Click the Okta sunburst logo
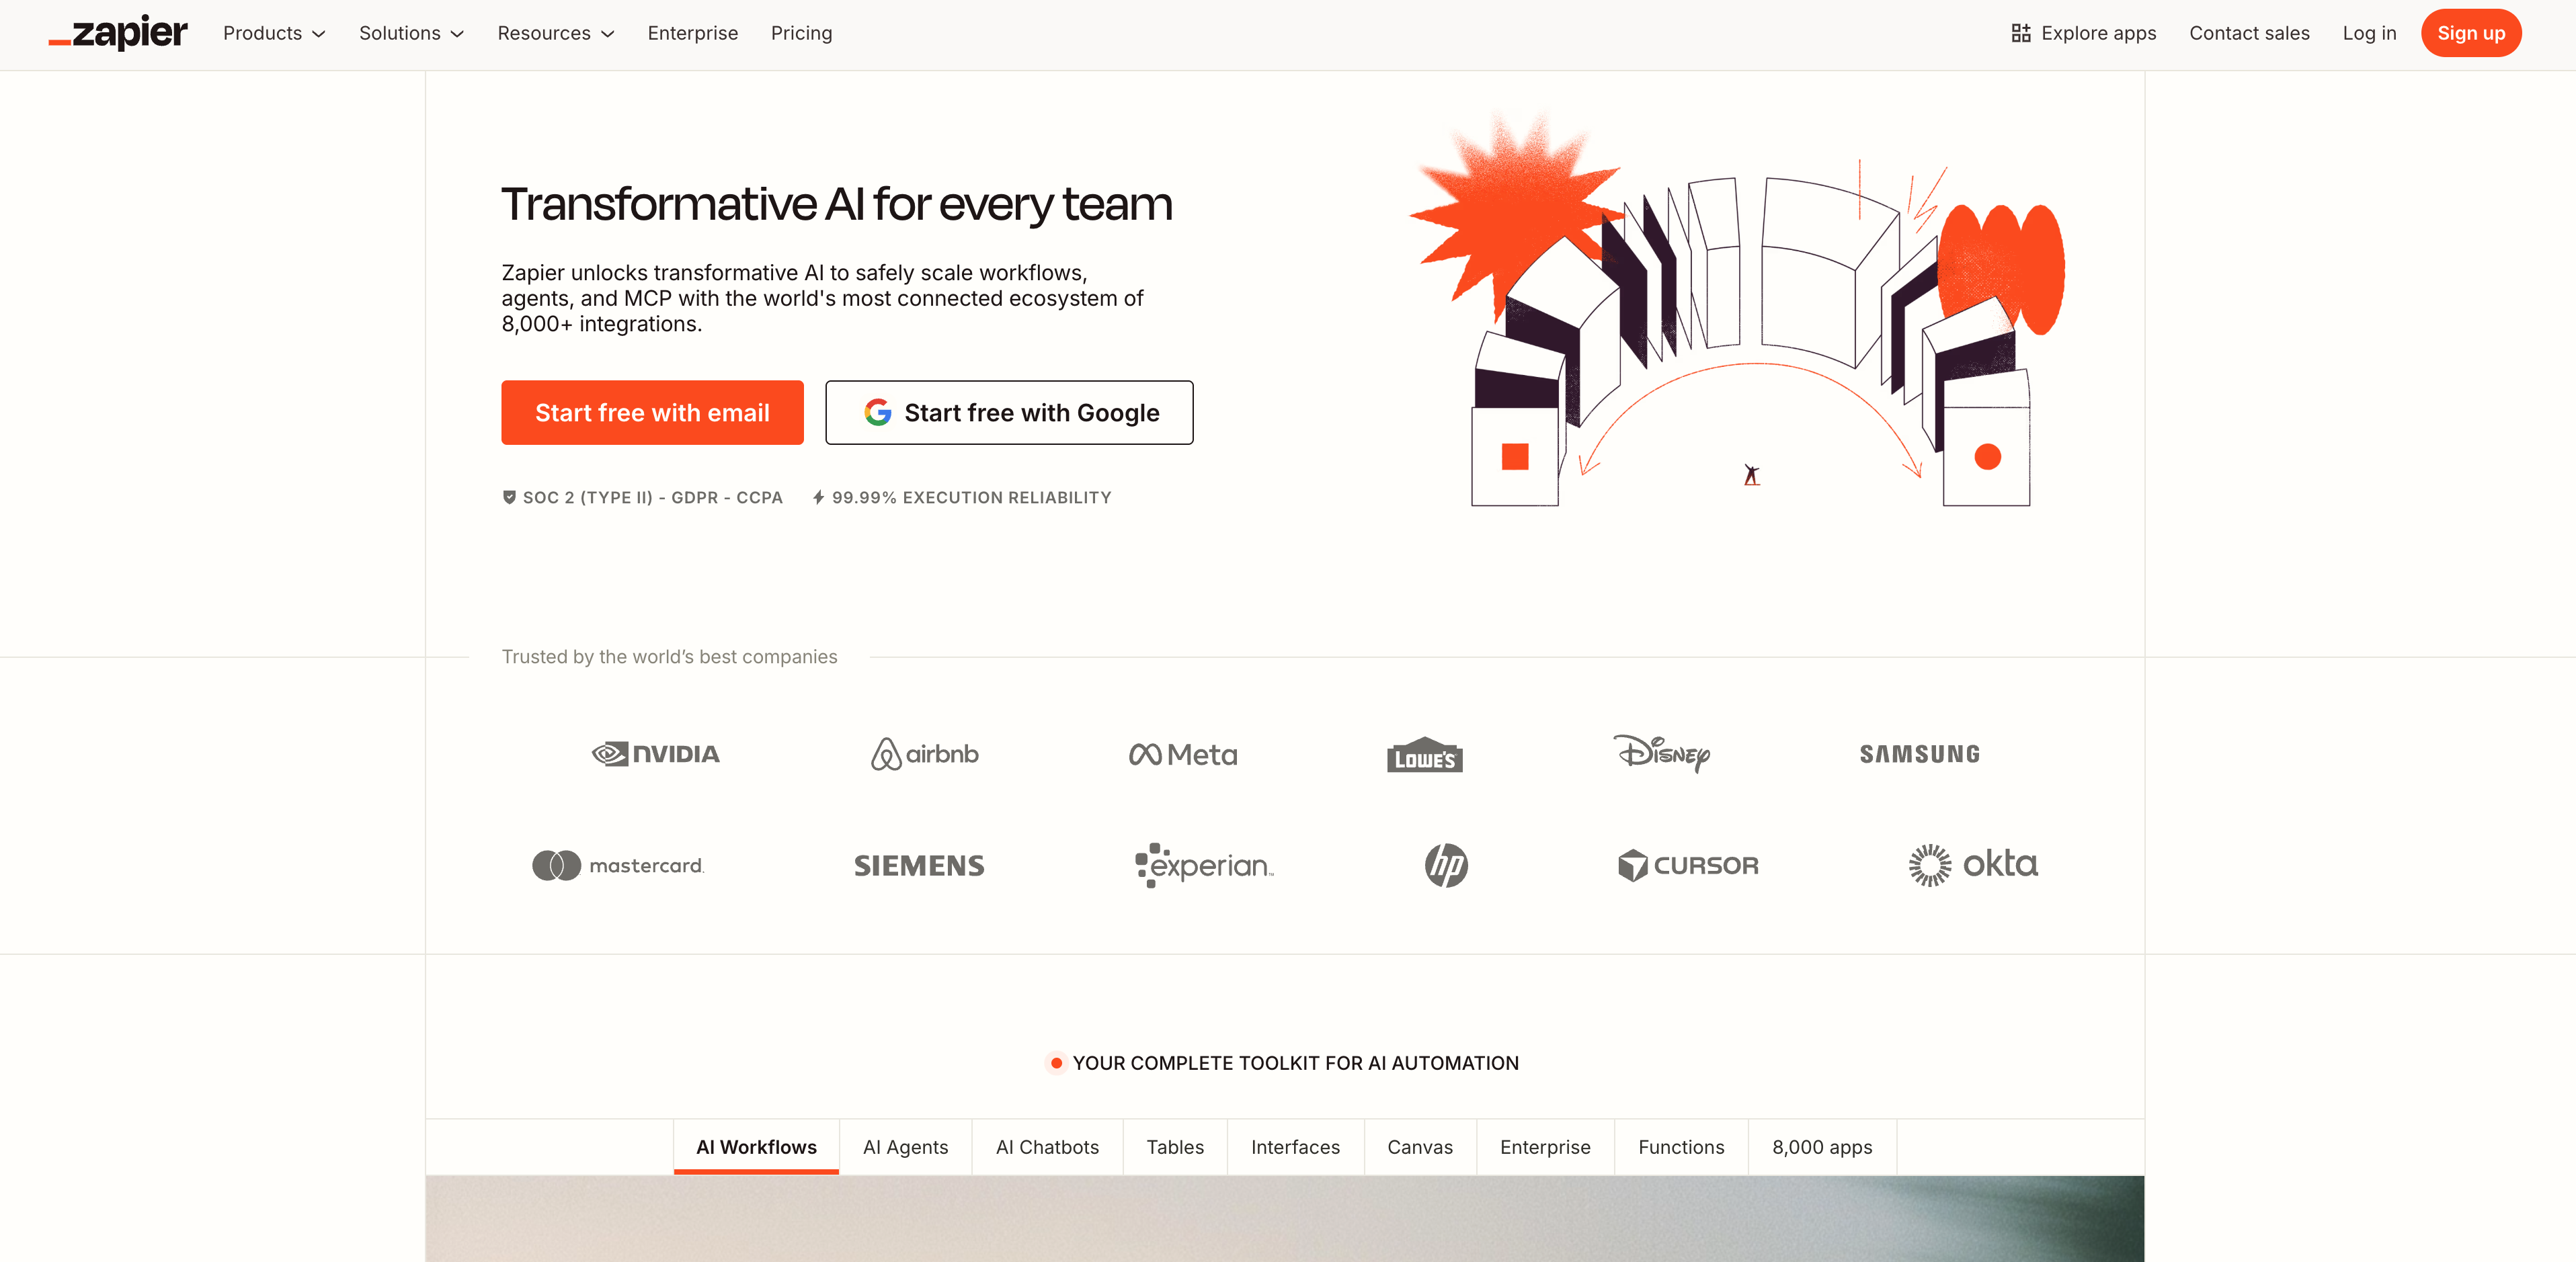 [1929, 865]
